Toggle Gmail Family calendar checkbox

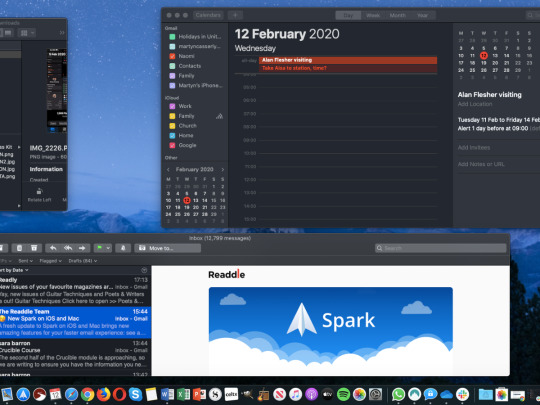[172, 75]
